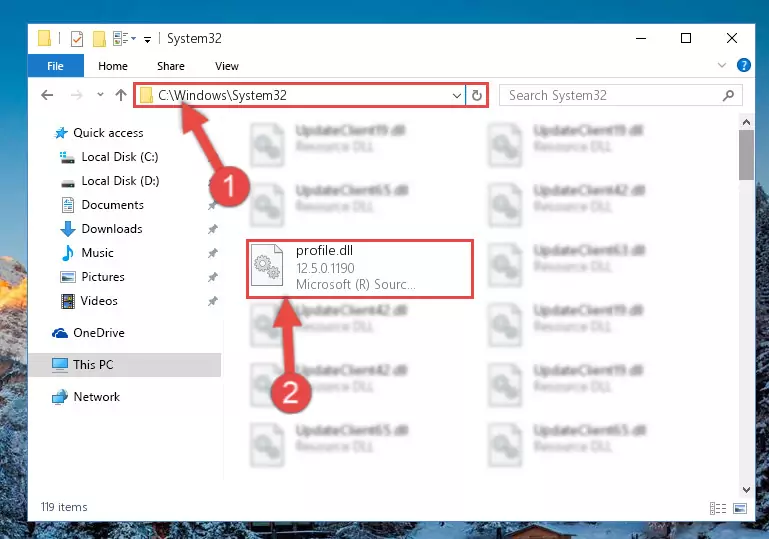
Task: Click the pin icon next to Videos
Action: point(212,301)
